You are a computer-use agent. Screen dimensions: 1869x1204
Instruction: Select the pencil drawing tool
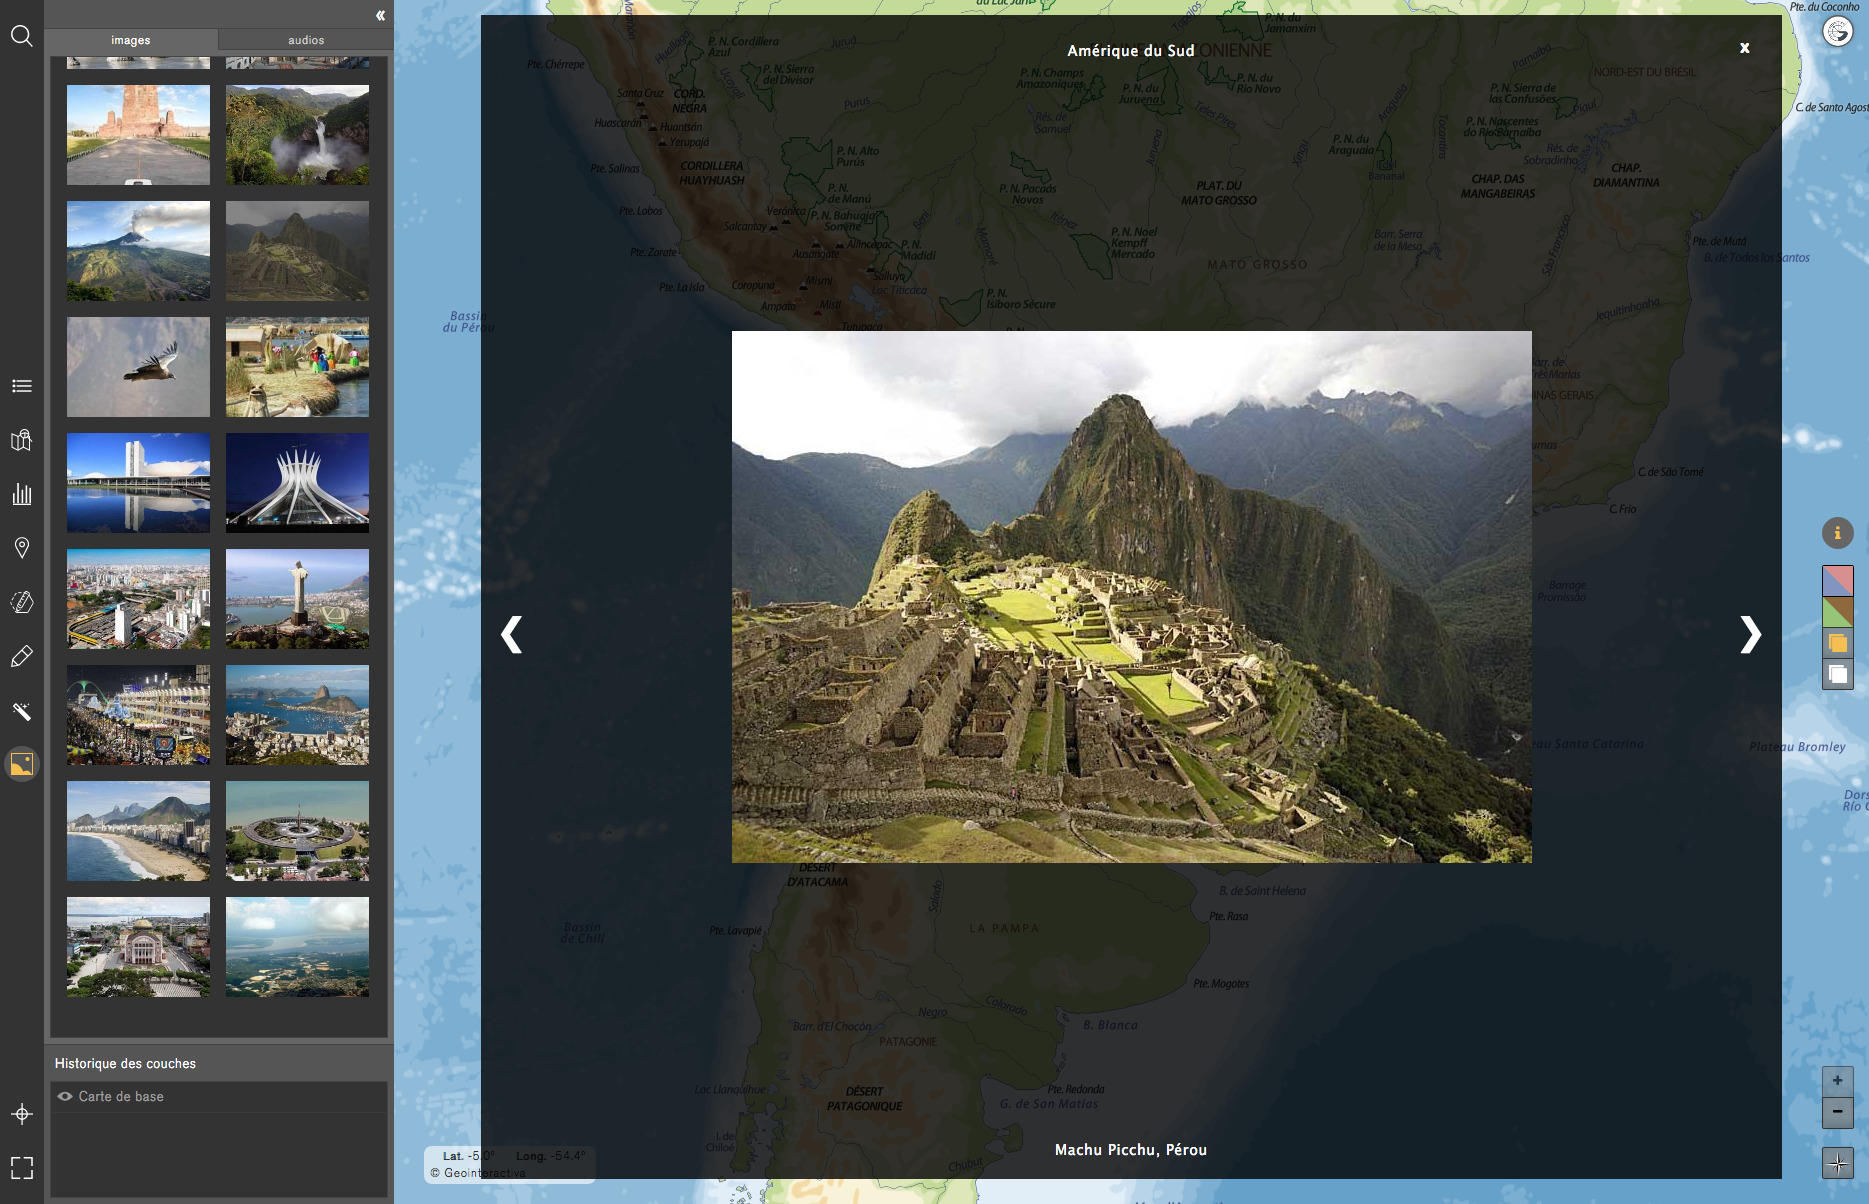[21, 656]
